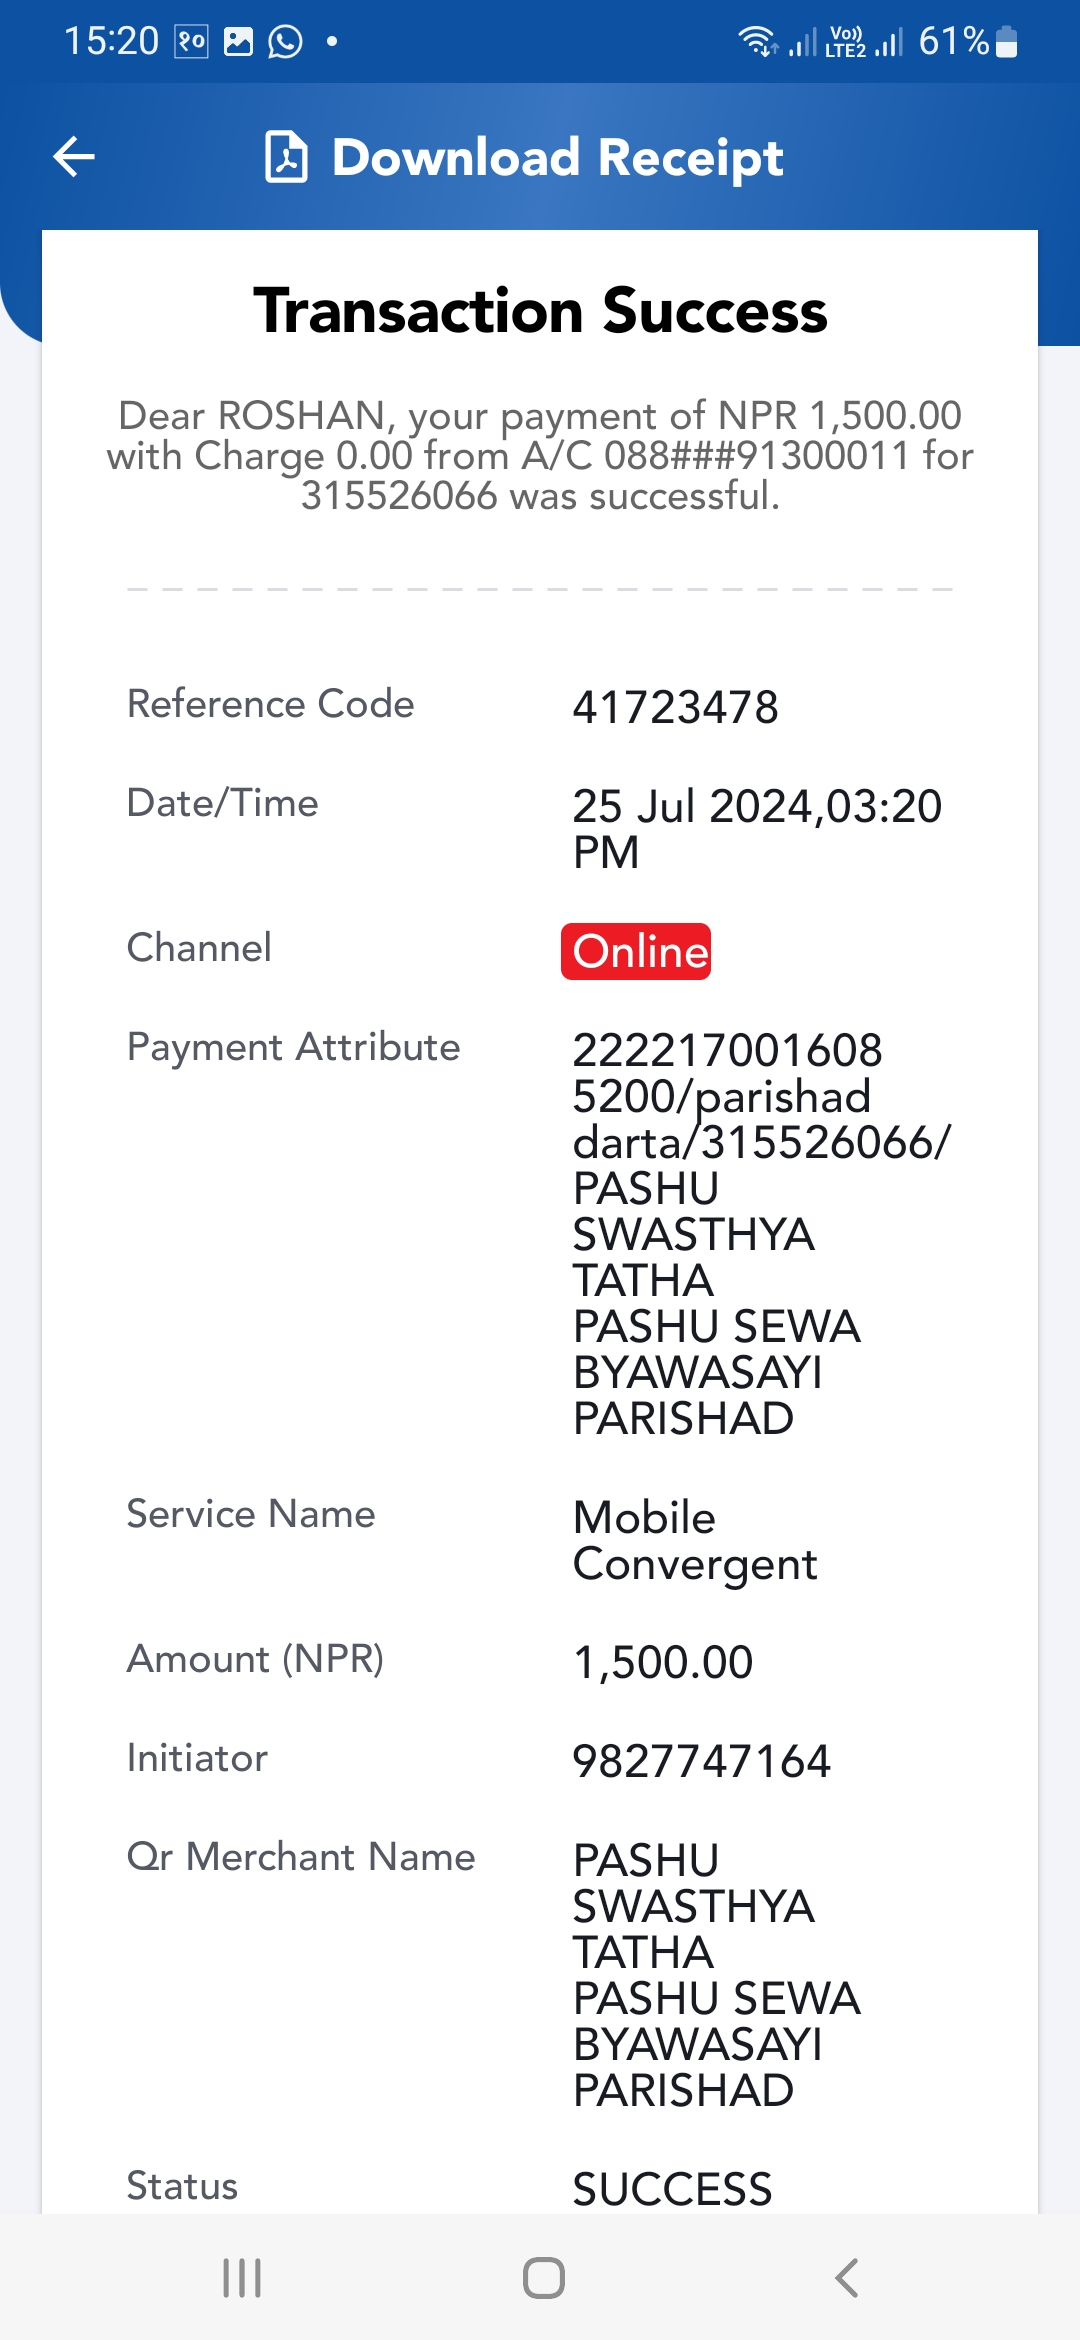The image size is (1080, 2340).
Task: Tap the battery indicator icon
Action: (1007, 42)
